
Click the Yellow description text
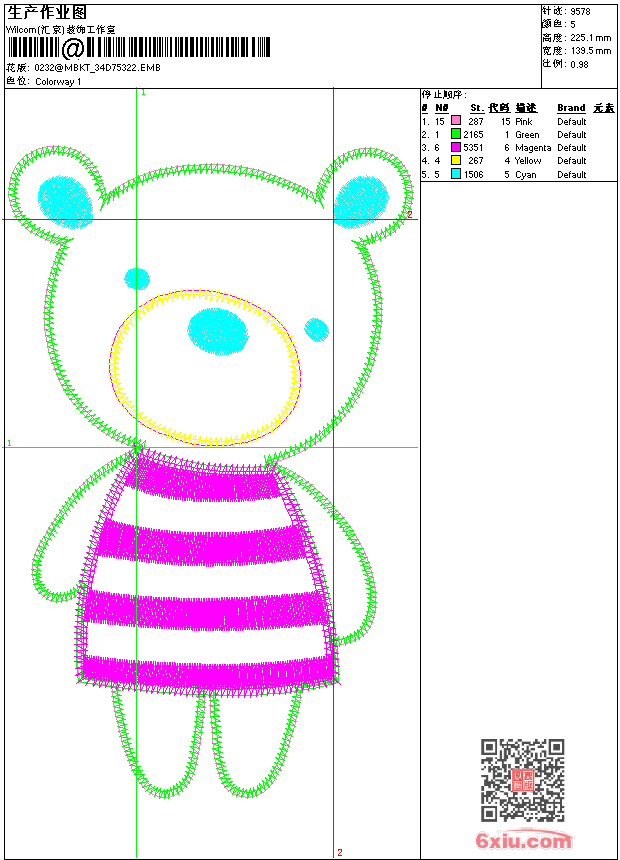(528, 161)
